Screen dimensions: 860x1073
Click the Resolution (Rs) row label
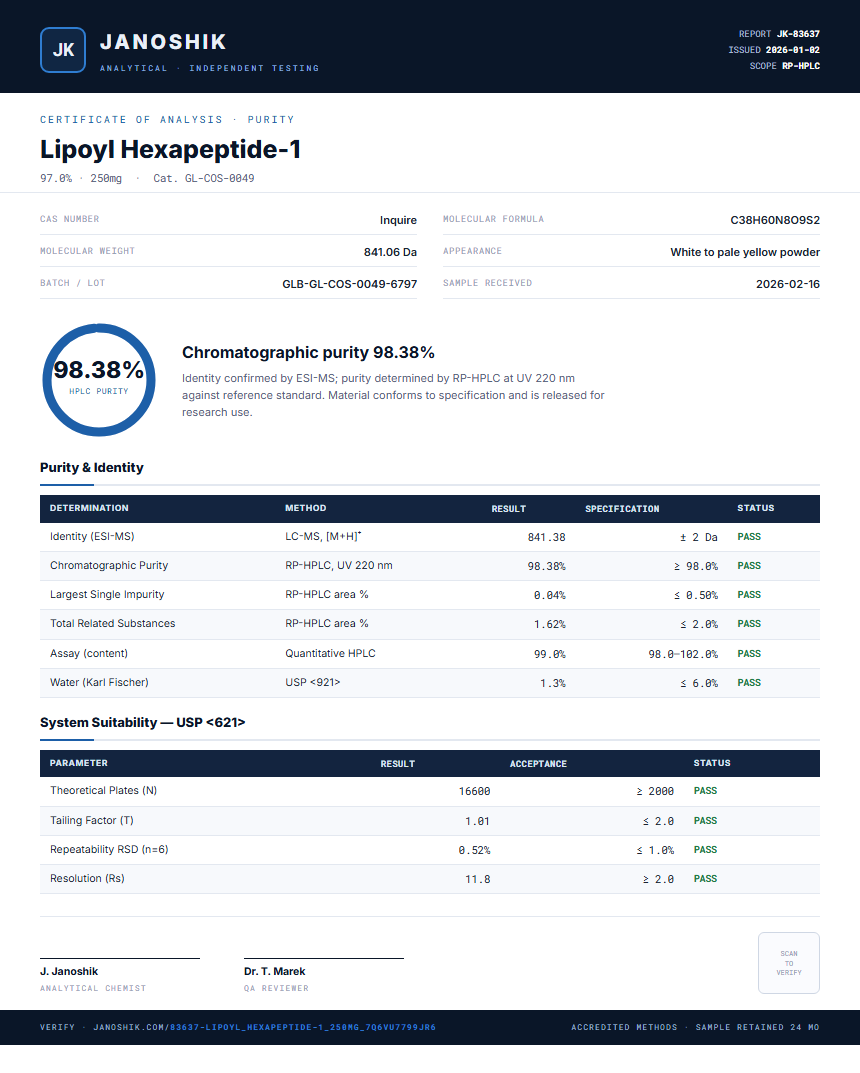pyautogui.click(x=87, y=878)
